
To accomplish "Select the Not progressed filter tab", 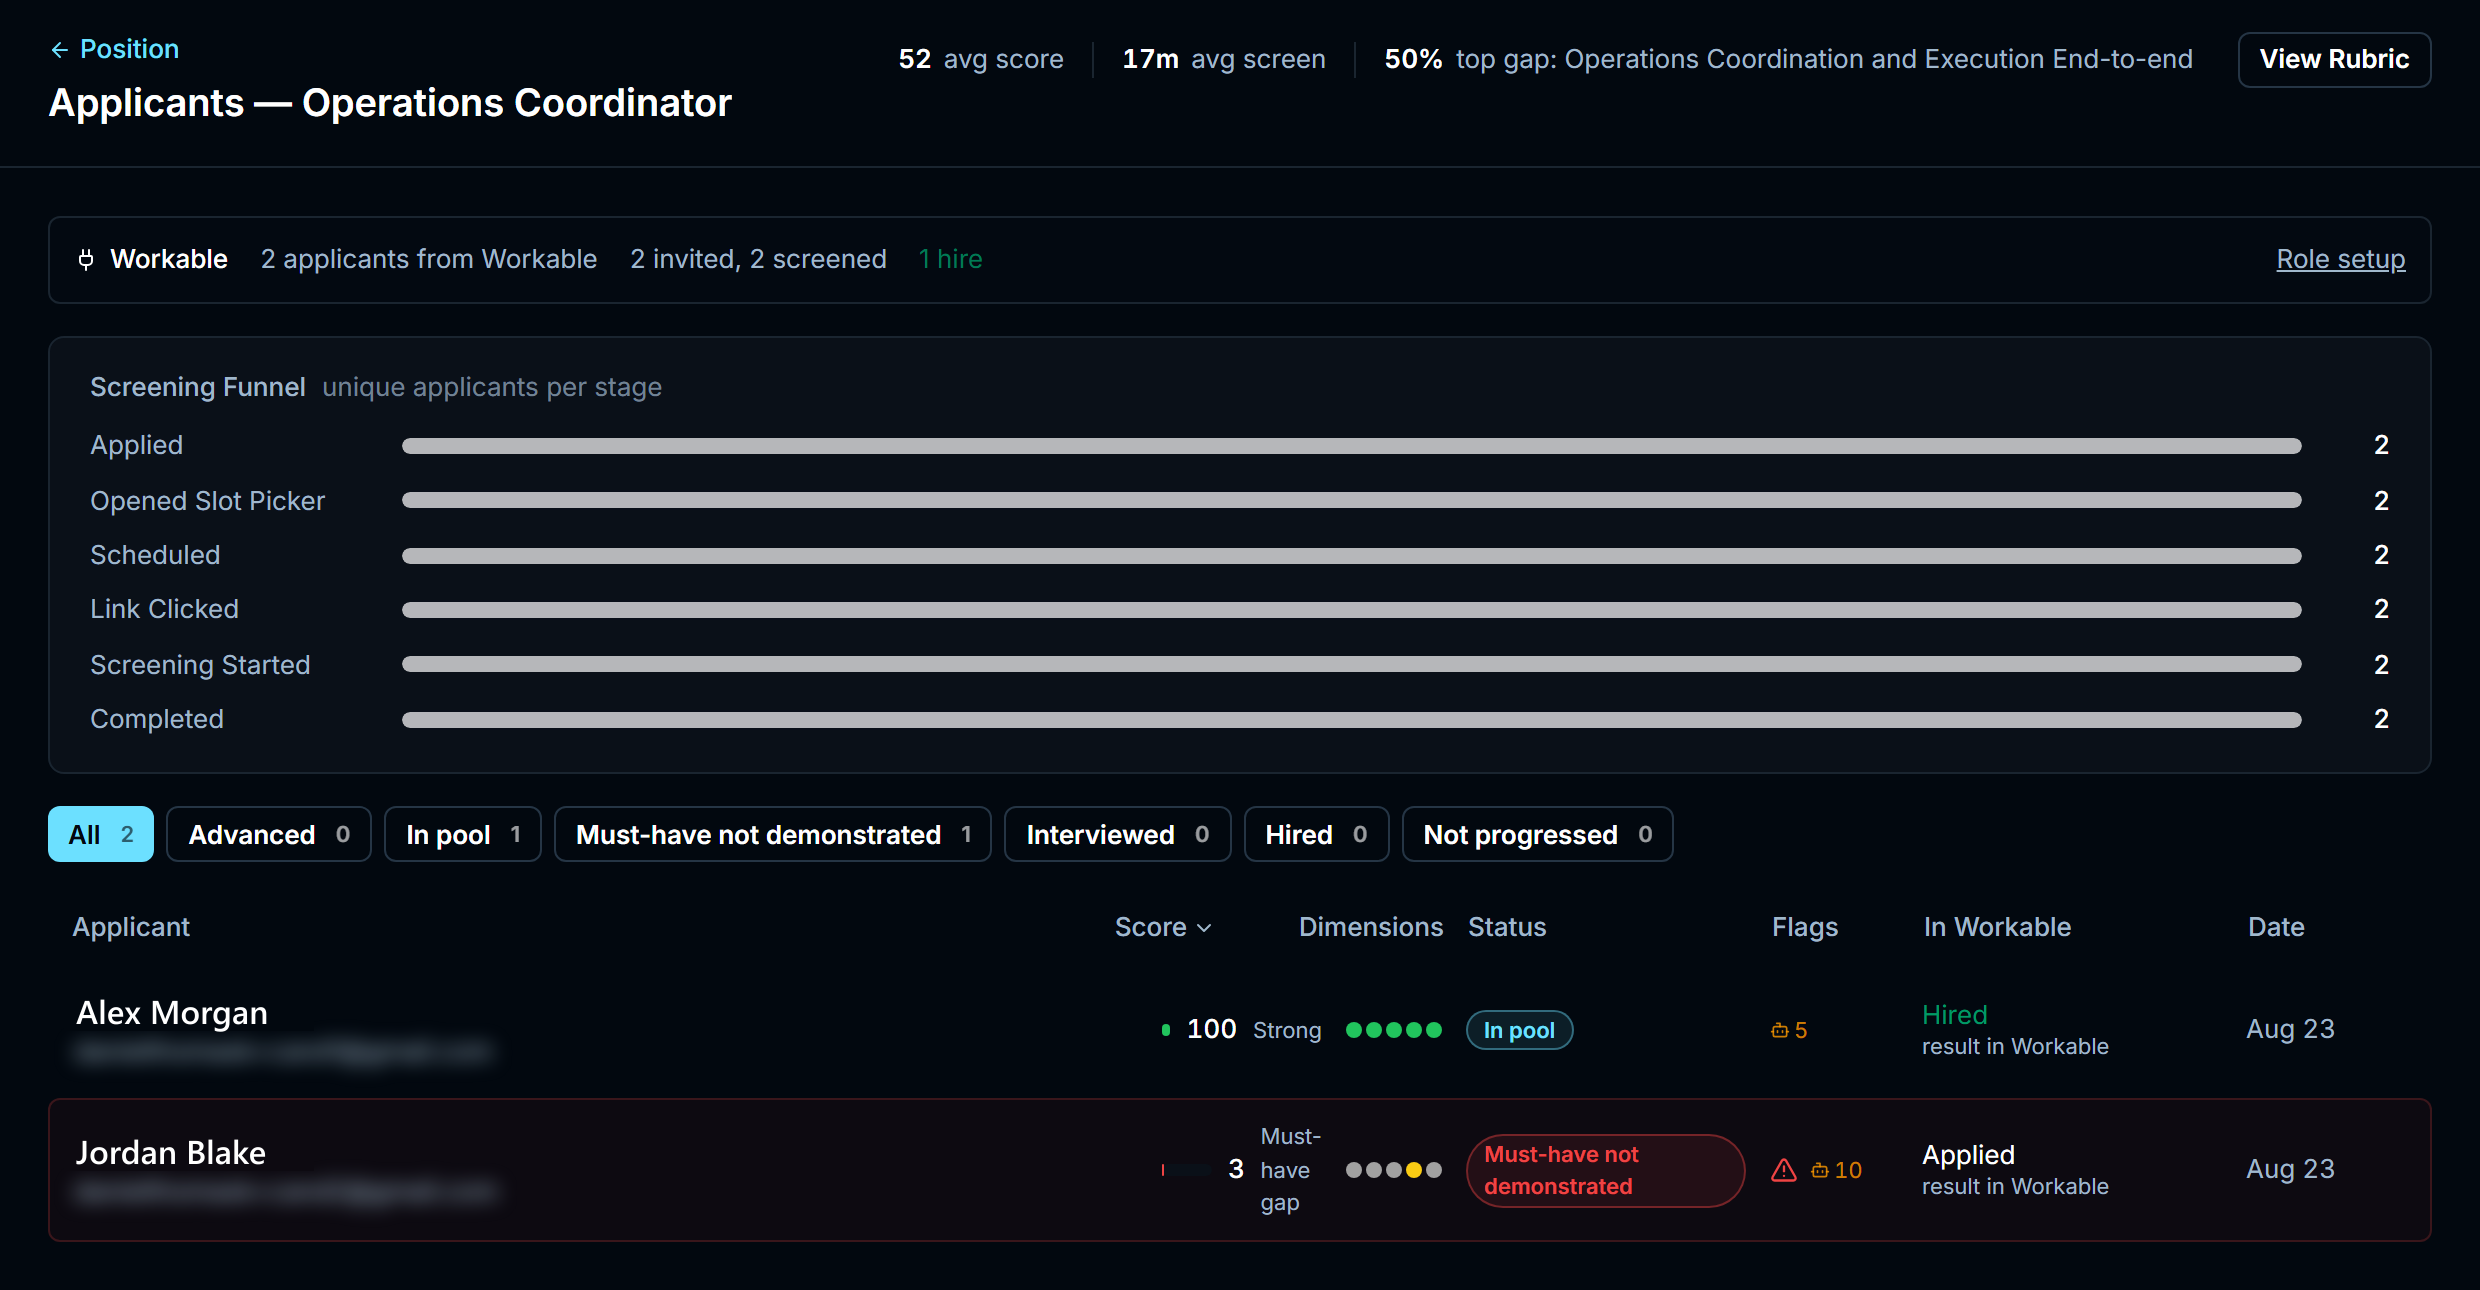I will (x=1538, y=834).
